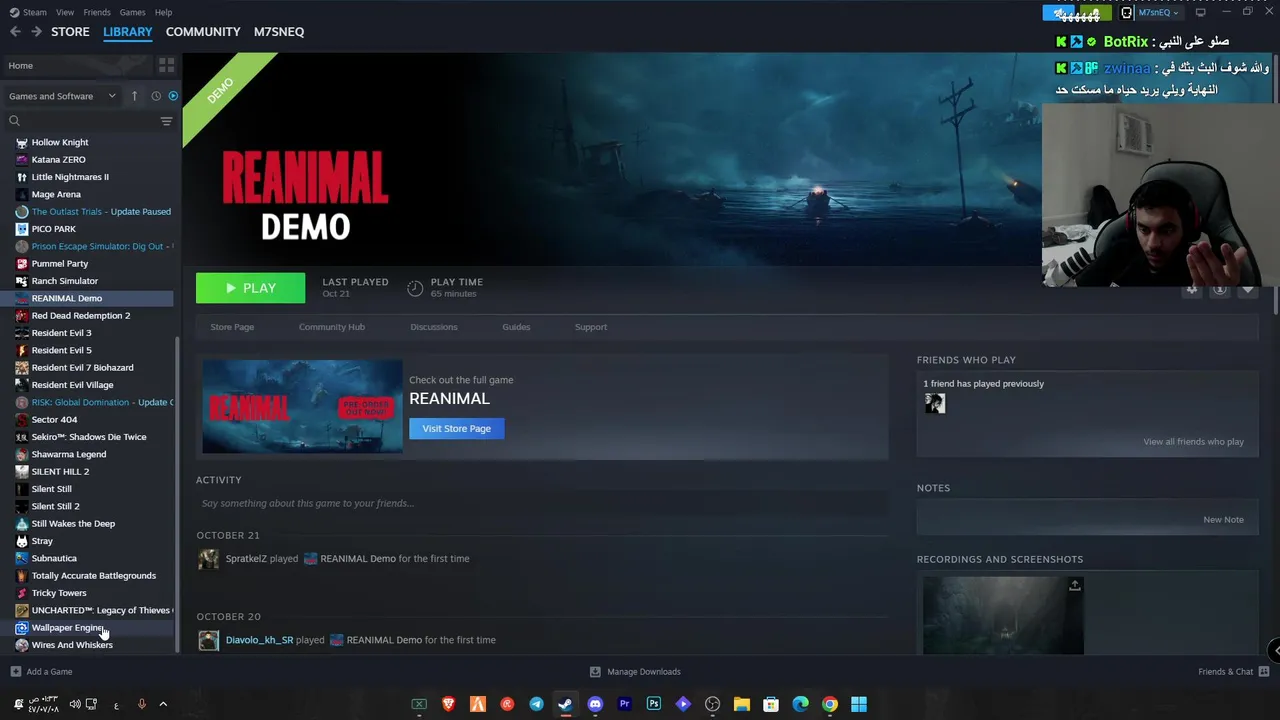Select Sekiro Shadows Die Twice entry

tap(89, 437)
